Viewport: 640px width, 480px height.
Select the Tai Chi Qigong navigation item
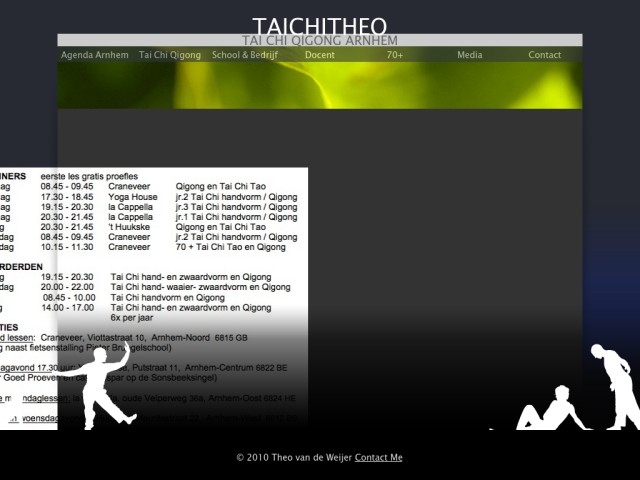(x=170, y=55)
